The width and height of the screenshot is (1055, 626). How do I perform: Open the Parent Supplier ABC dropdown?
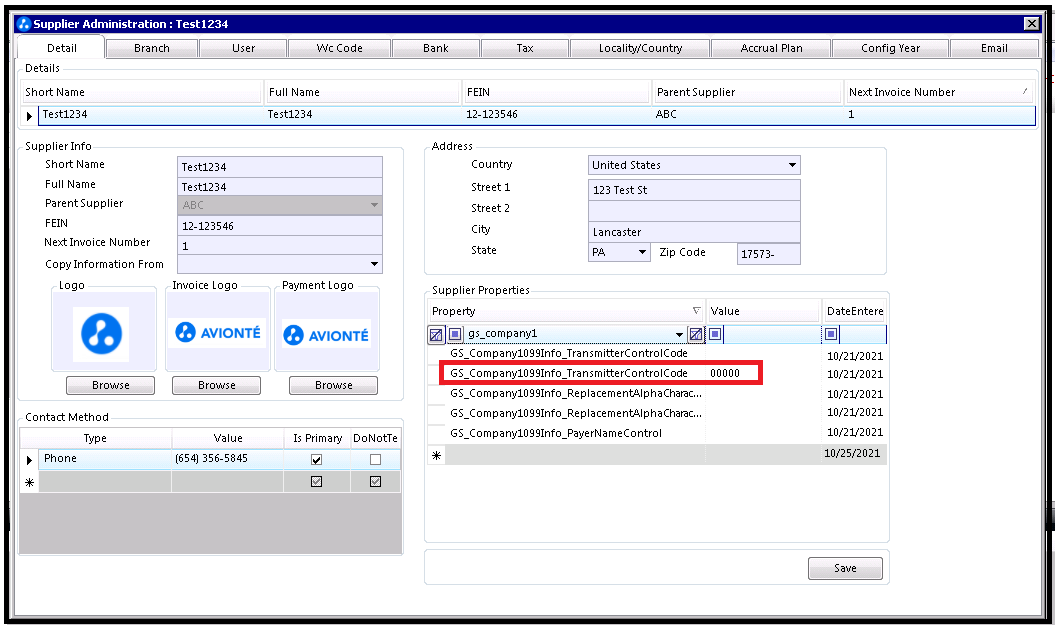pyautogui.click(x=374, y=205)
